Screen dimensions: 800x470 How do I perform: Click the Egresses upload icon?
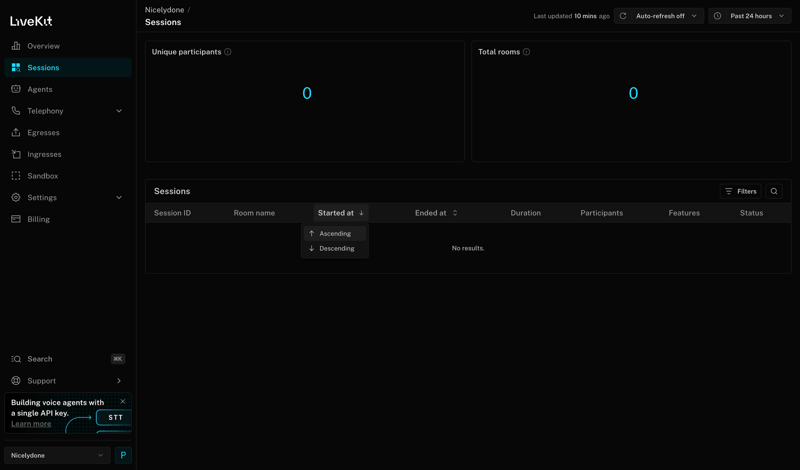(16, 132)
